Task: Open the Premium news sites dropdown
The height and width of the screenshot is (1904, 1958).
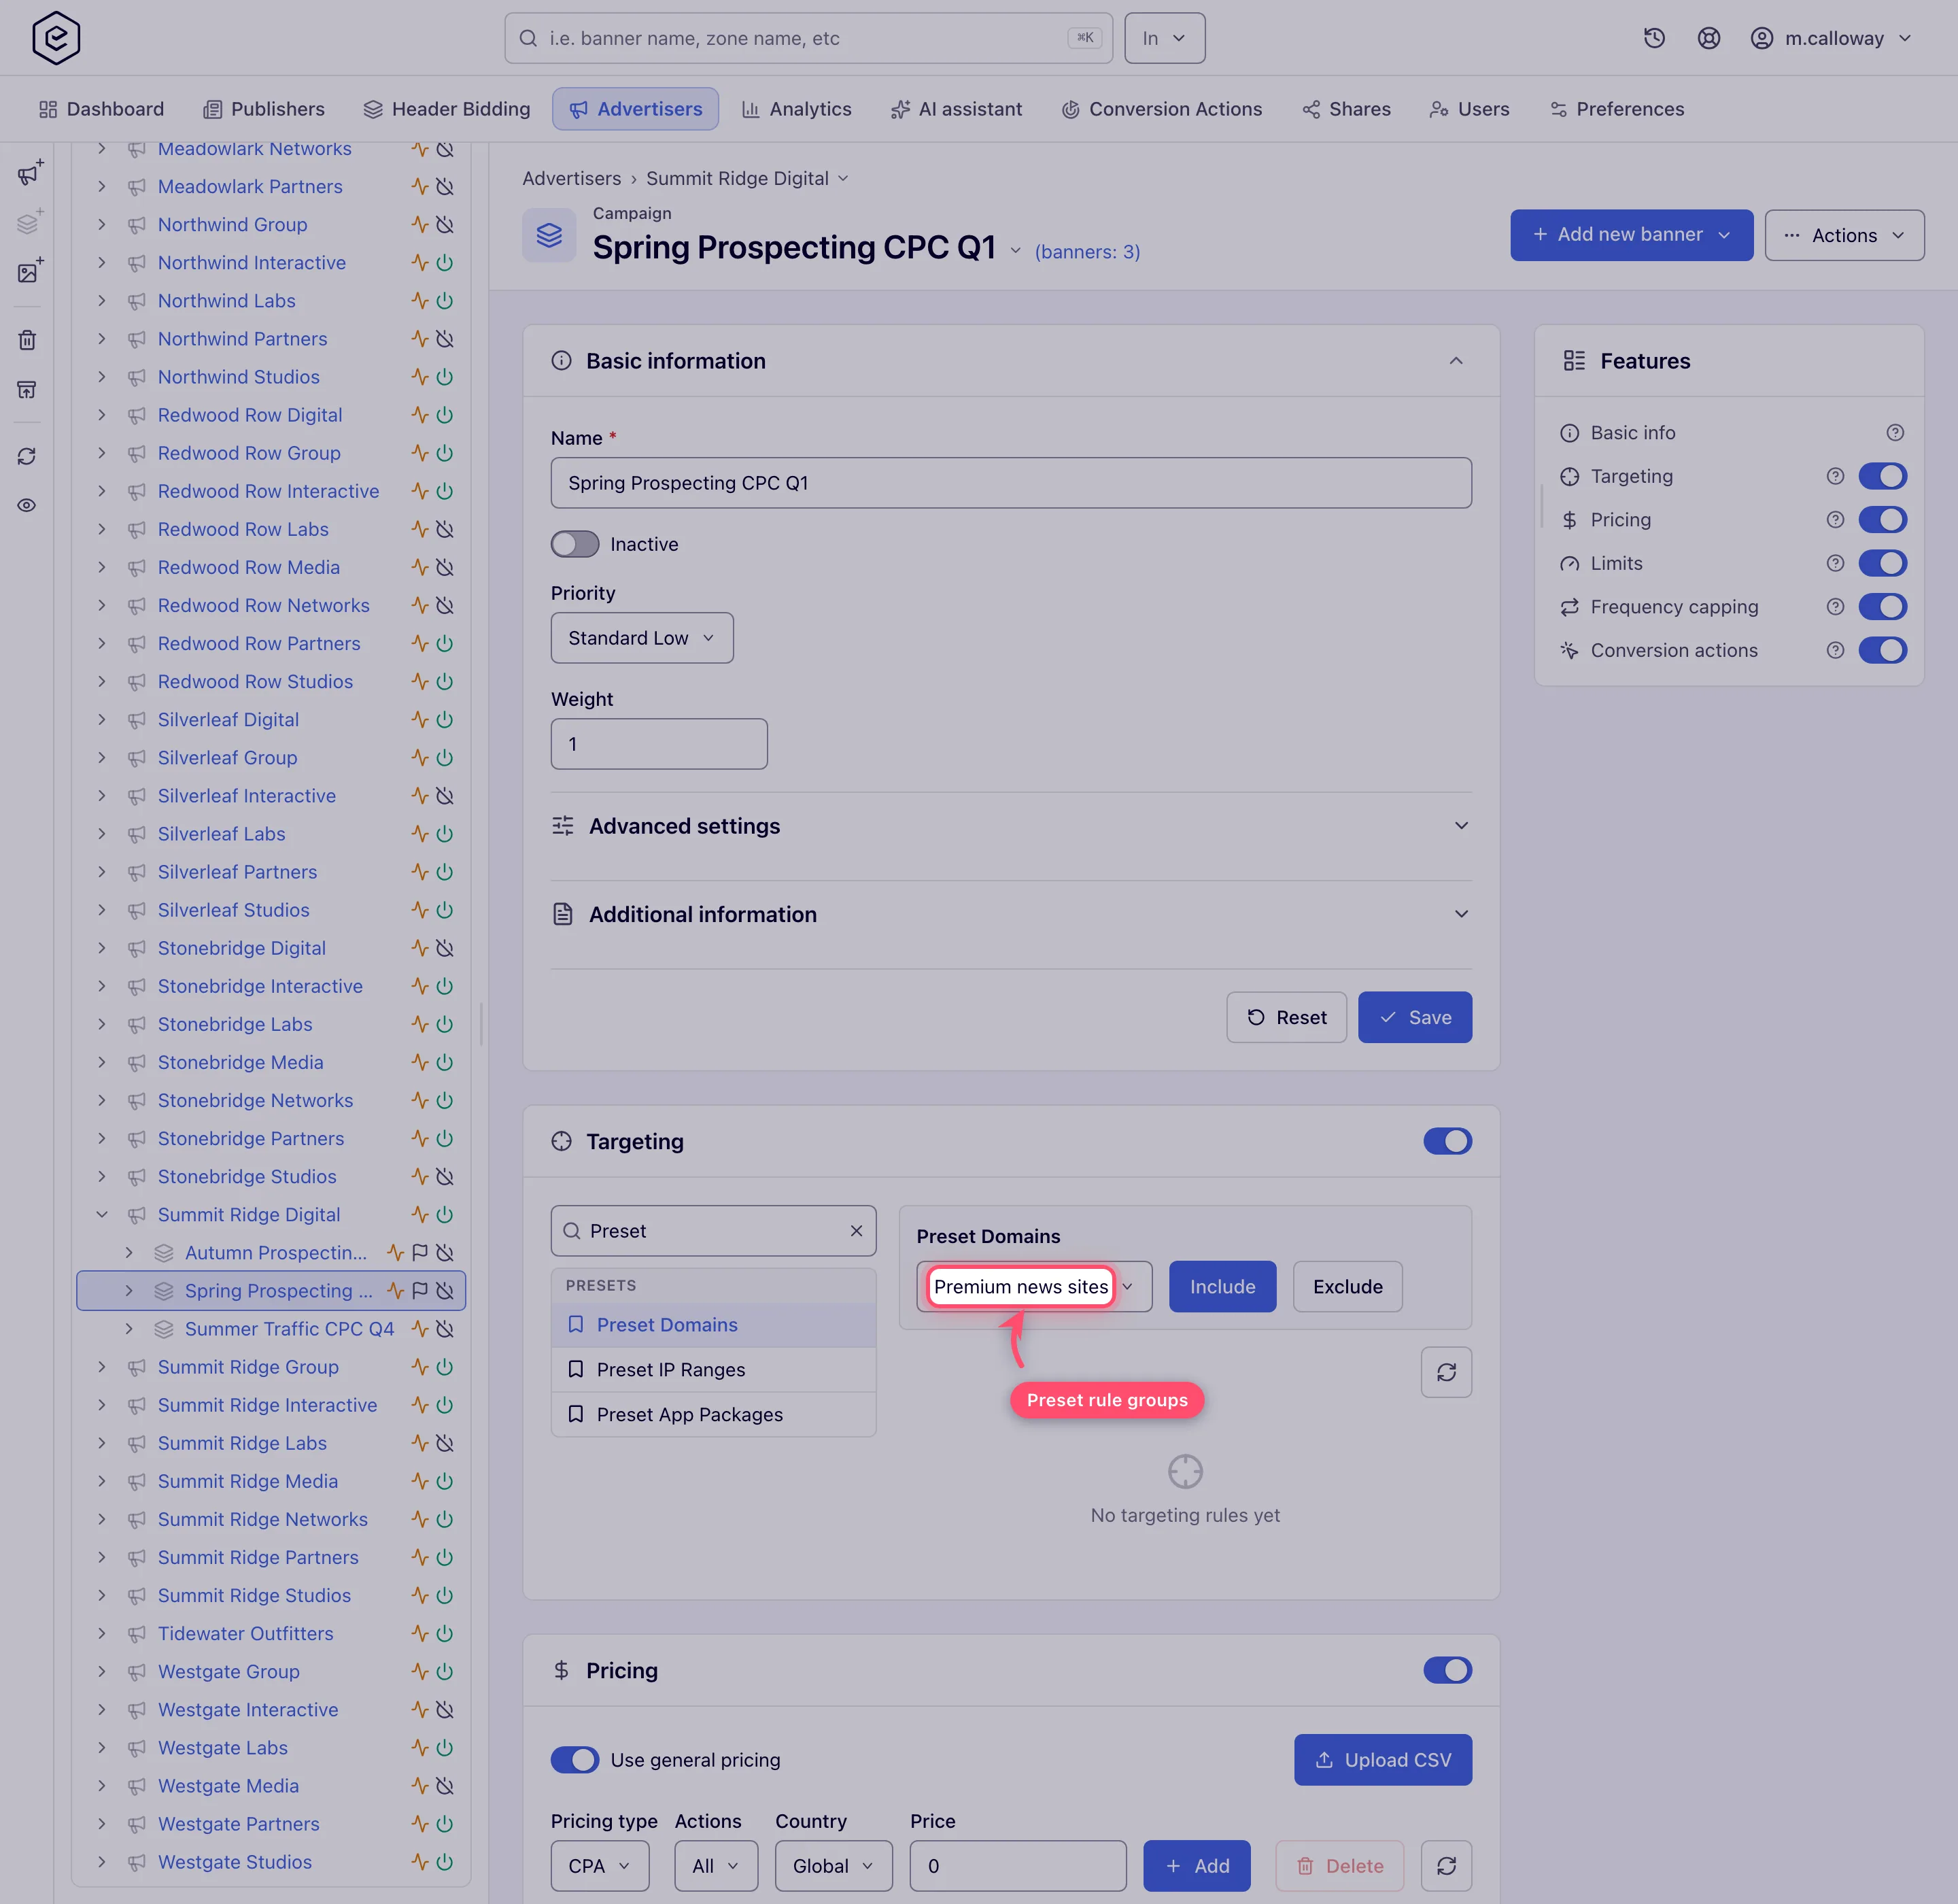Action: [1034, 1287]
